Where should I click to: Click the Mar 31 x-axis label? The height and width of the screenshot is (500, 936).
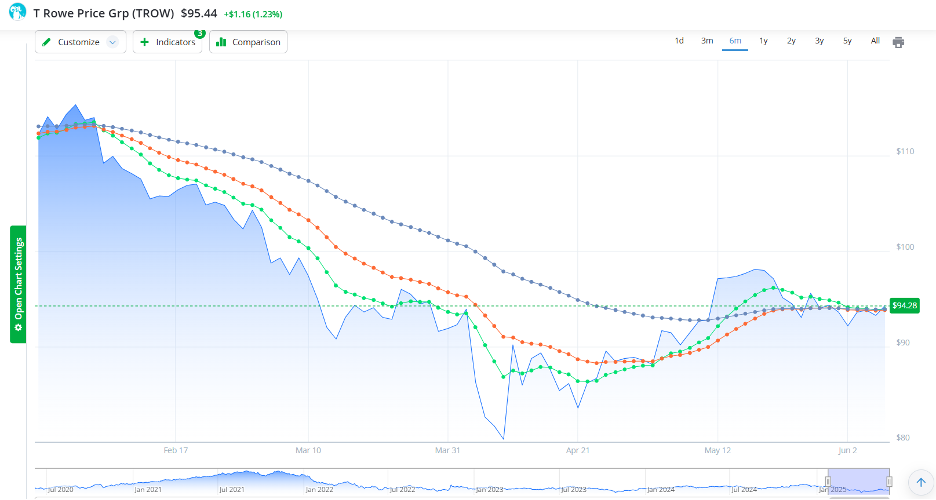tap(447, 450)
